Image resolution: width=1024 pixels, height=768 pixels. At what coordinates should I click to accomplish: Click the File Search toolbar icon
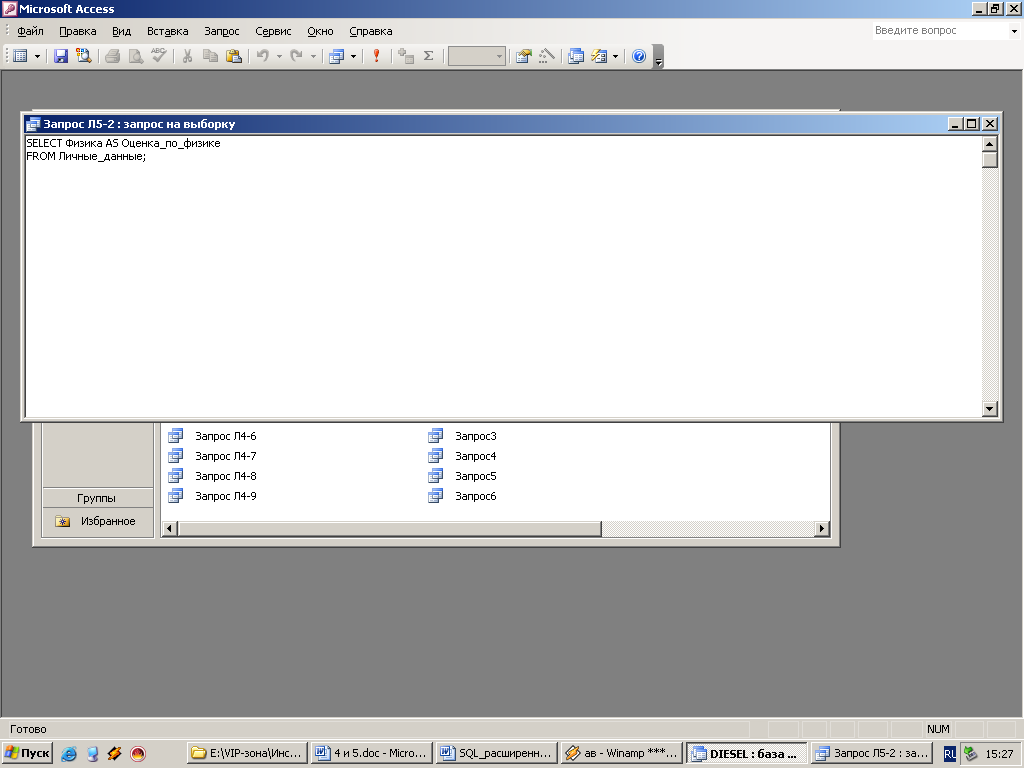pyautogui.click(x=84, y=56)
